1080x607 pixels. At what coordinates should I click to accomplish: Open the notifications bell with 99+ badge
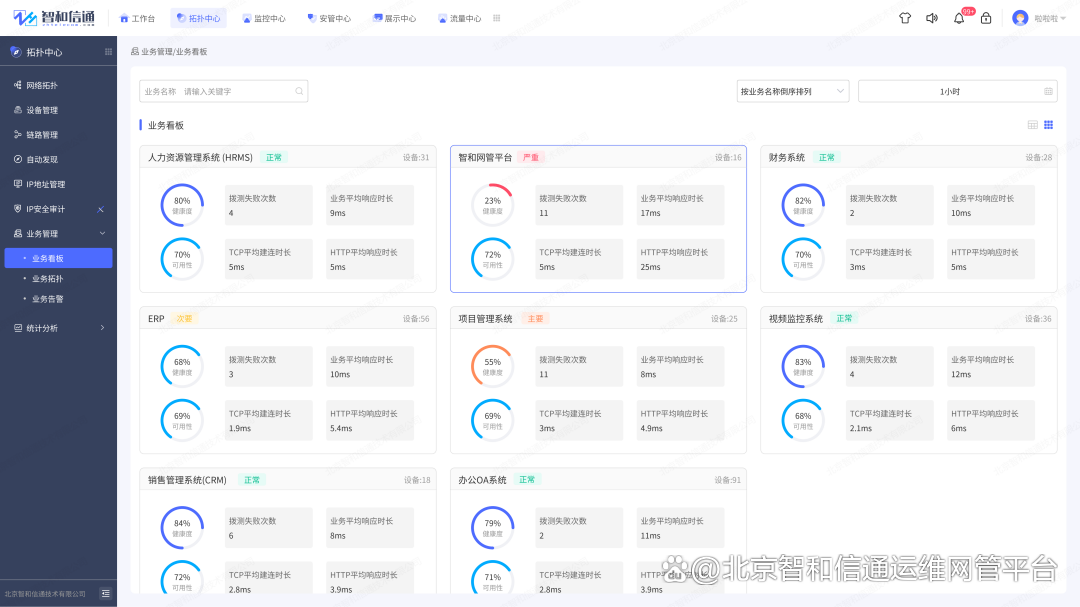click(x=958, y=17)
